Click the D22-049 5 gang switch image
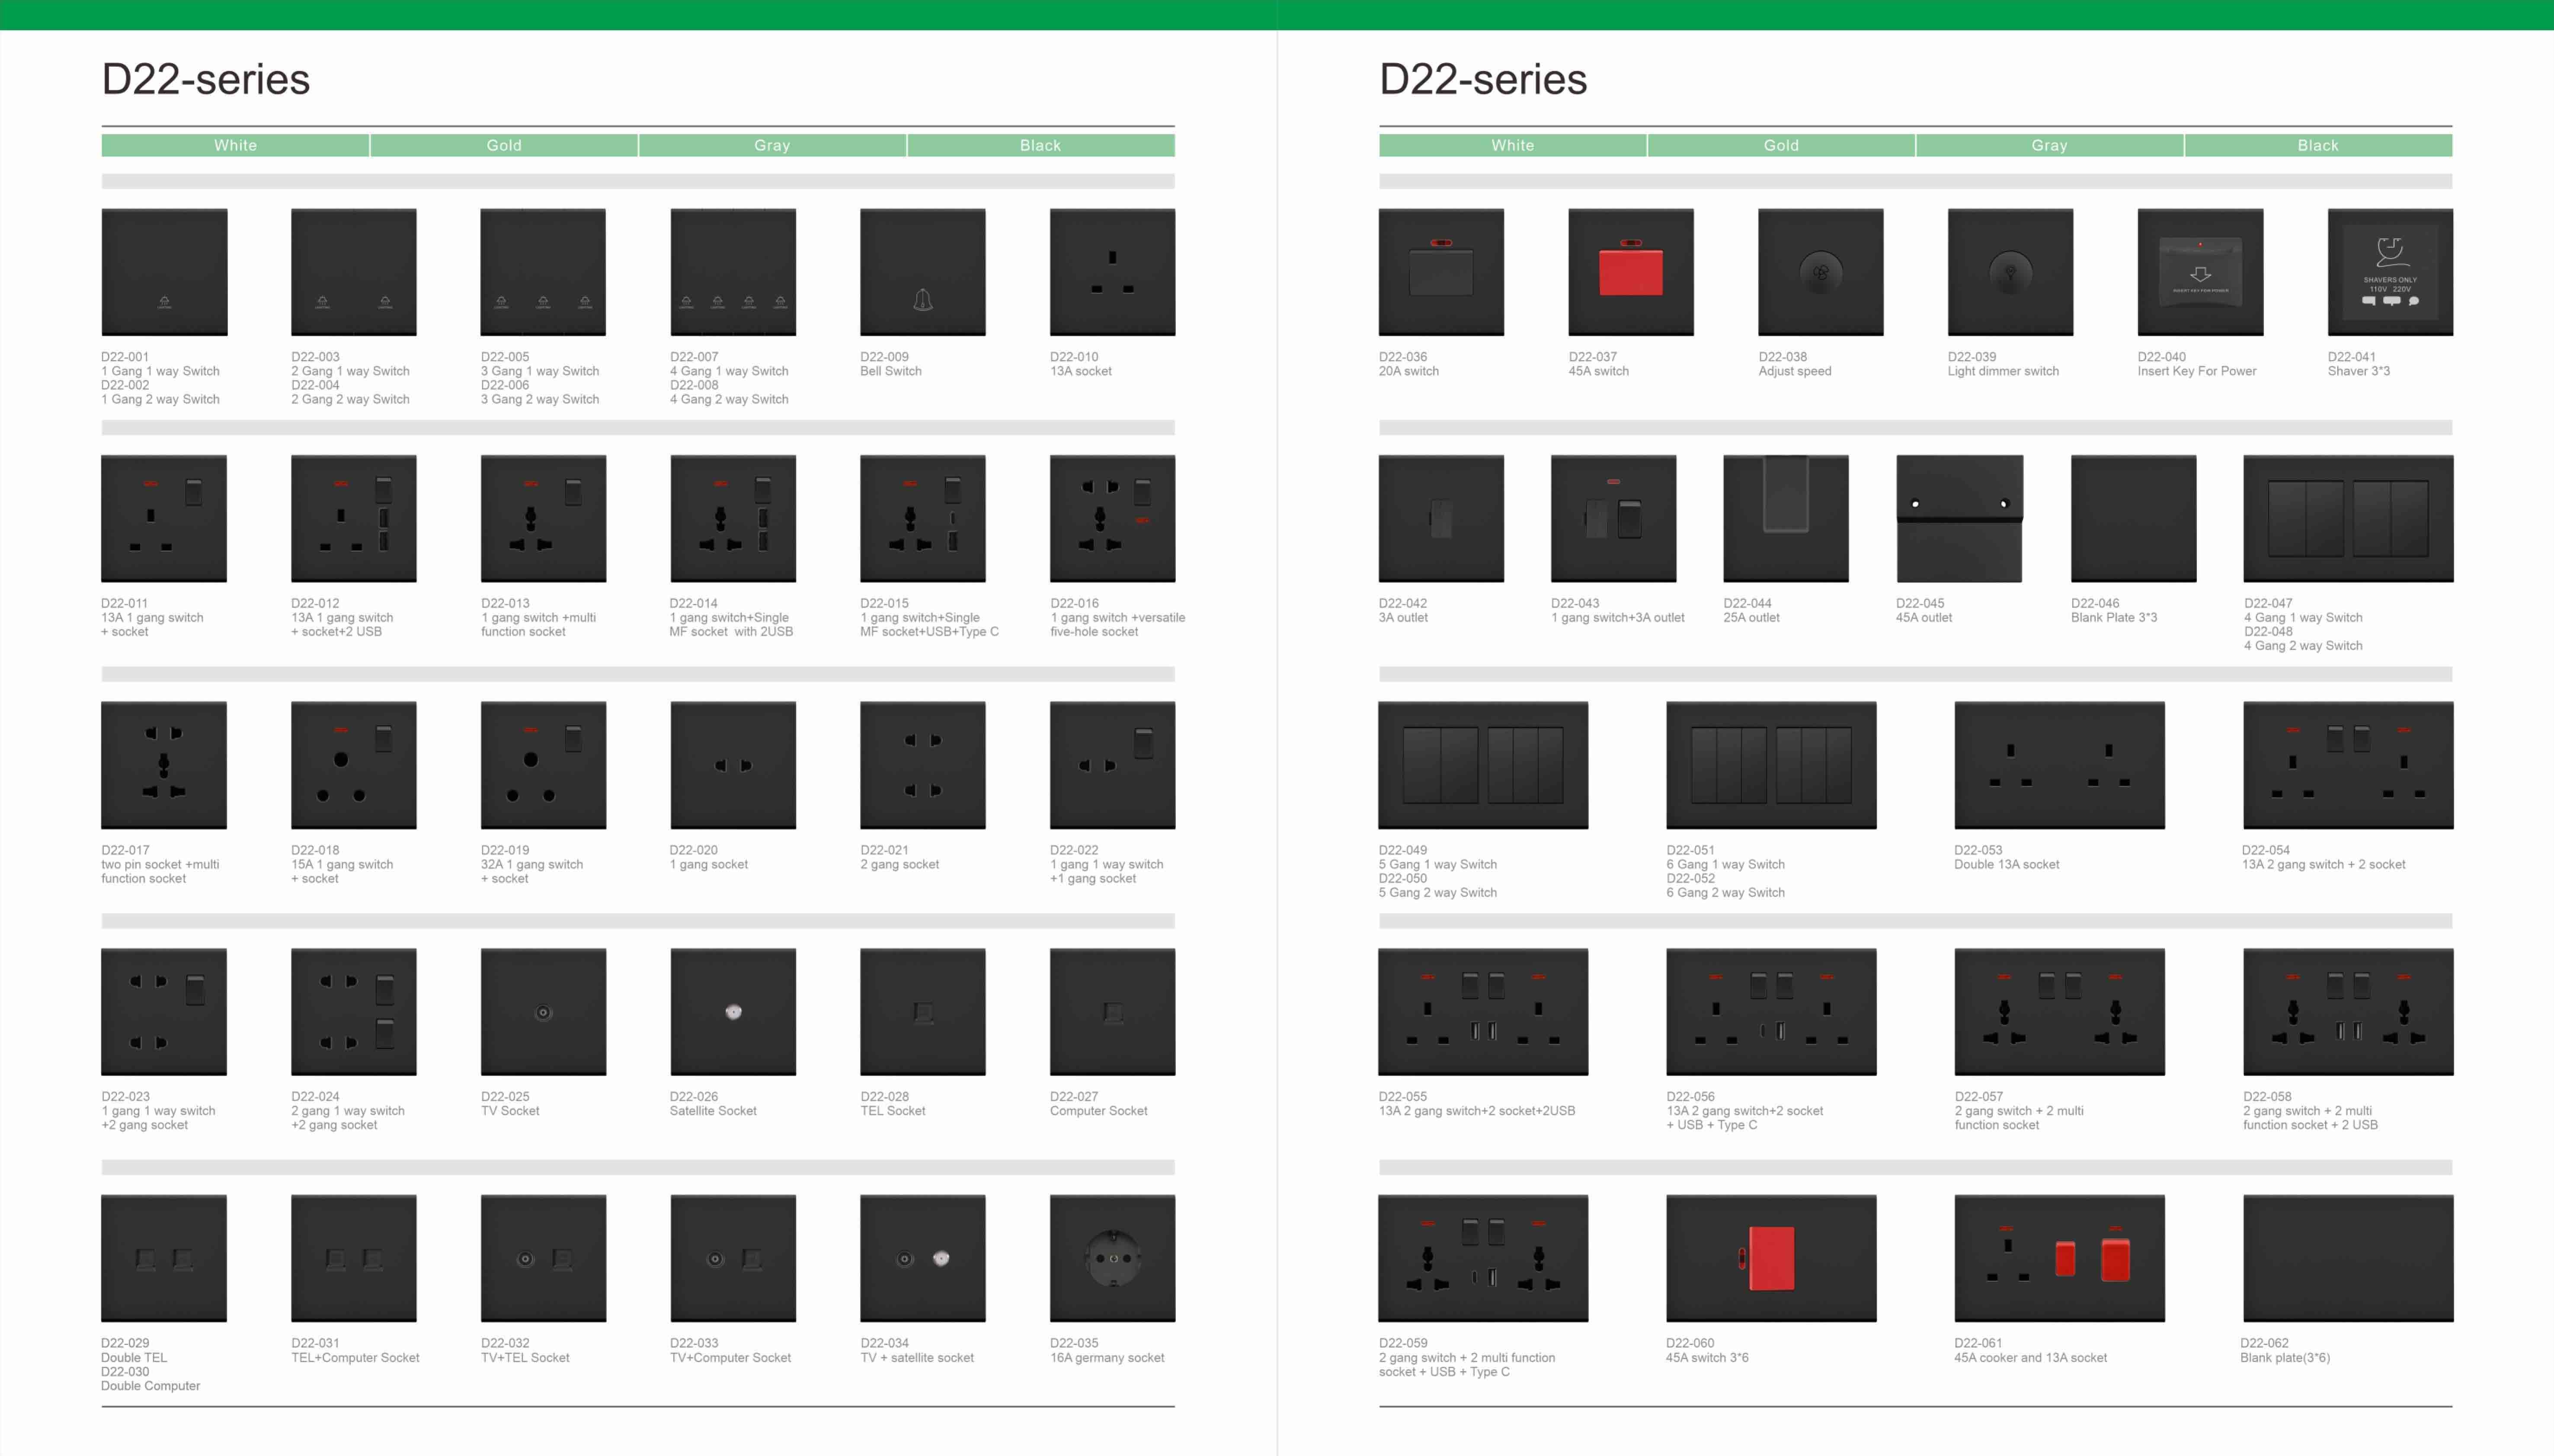The image size is (2554, 1456). coord(1483,765)
